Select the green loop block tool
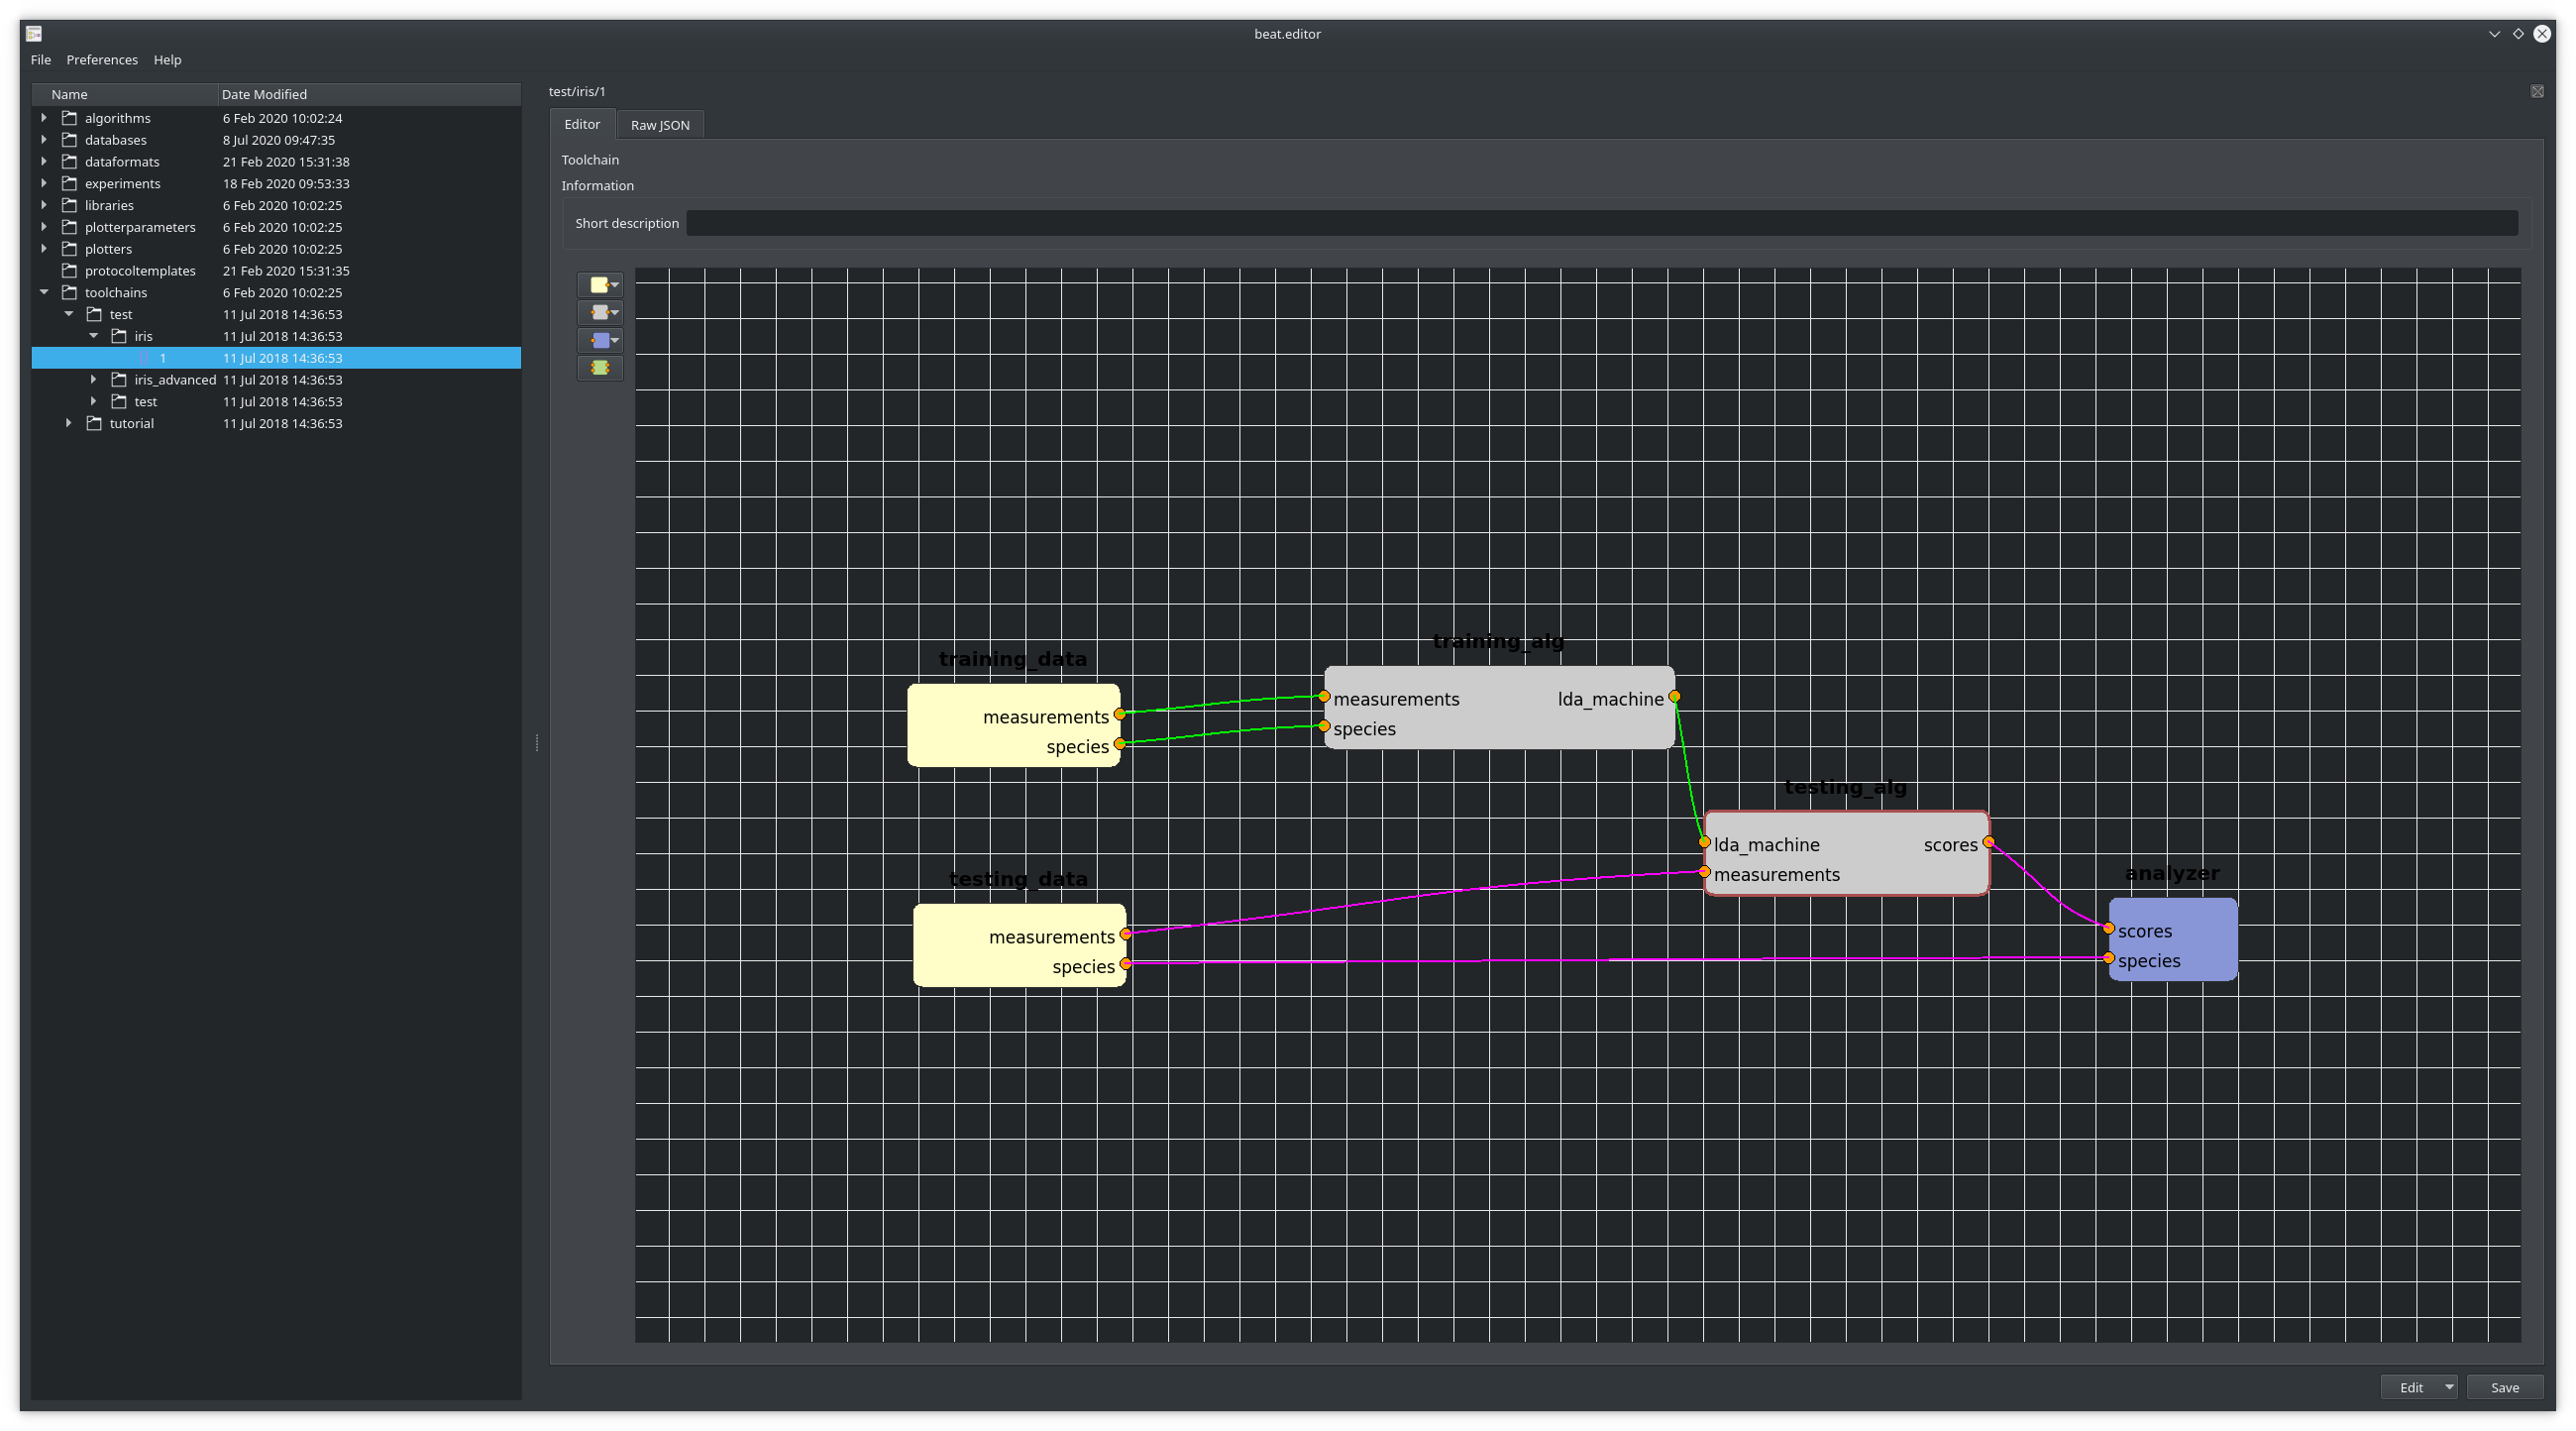2576x1431 pixels. [600, 368]
